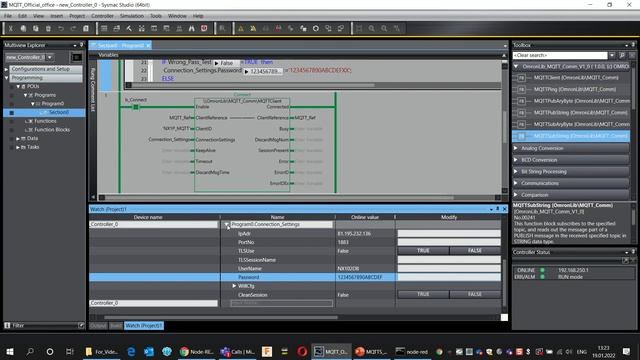The width and height of the screenshot is (640, 360).
Task: Switch to the Build tab
Action: tap(116, 326)
